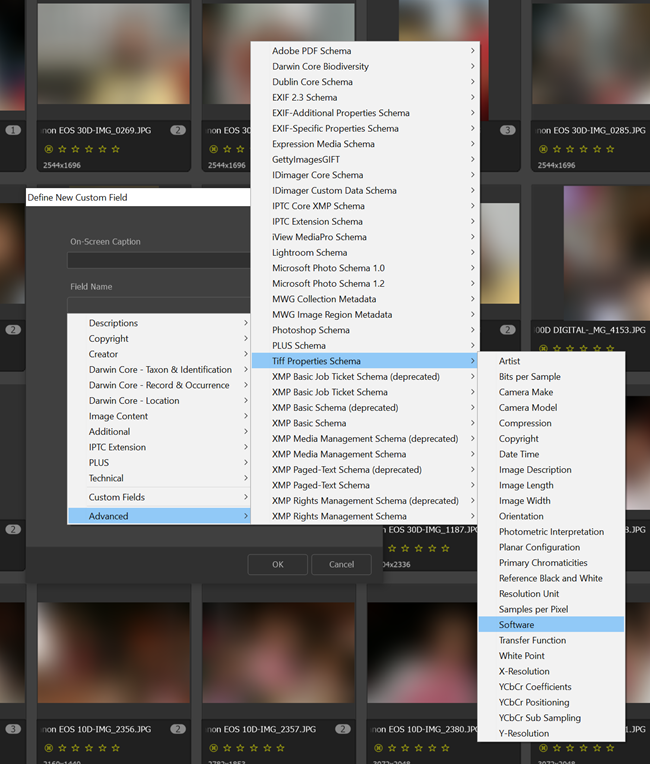Toggle reject icon on IMG_0269.JPG
The height and width of the screenshot is (764, 650).
[49, 149]
